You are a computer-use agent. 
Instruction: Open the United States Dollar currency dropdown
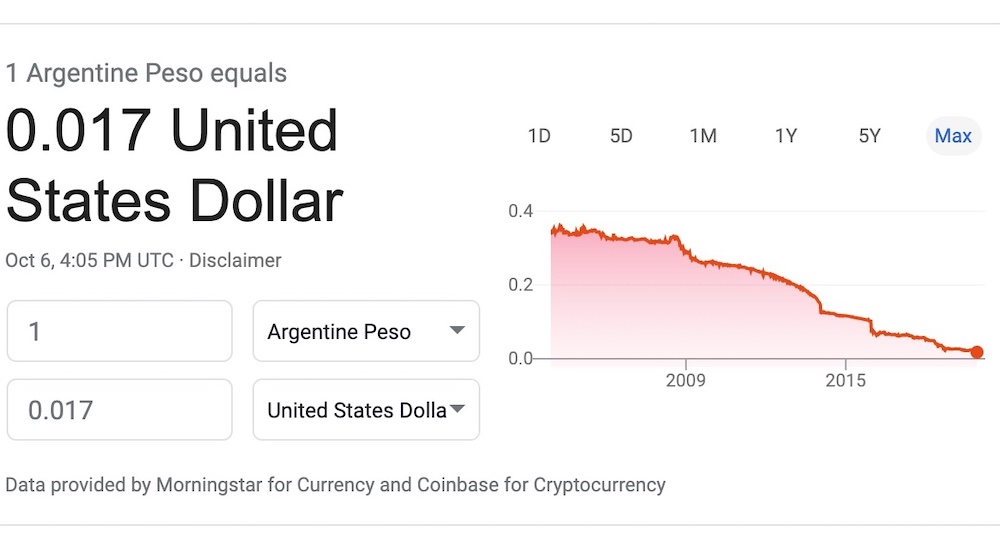(x=366, y=410)
